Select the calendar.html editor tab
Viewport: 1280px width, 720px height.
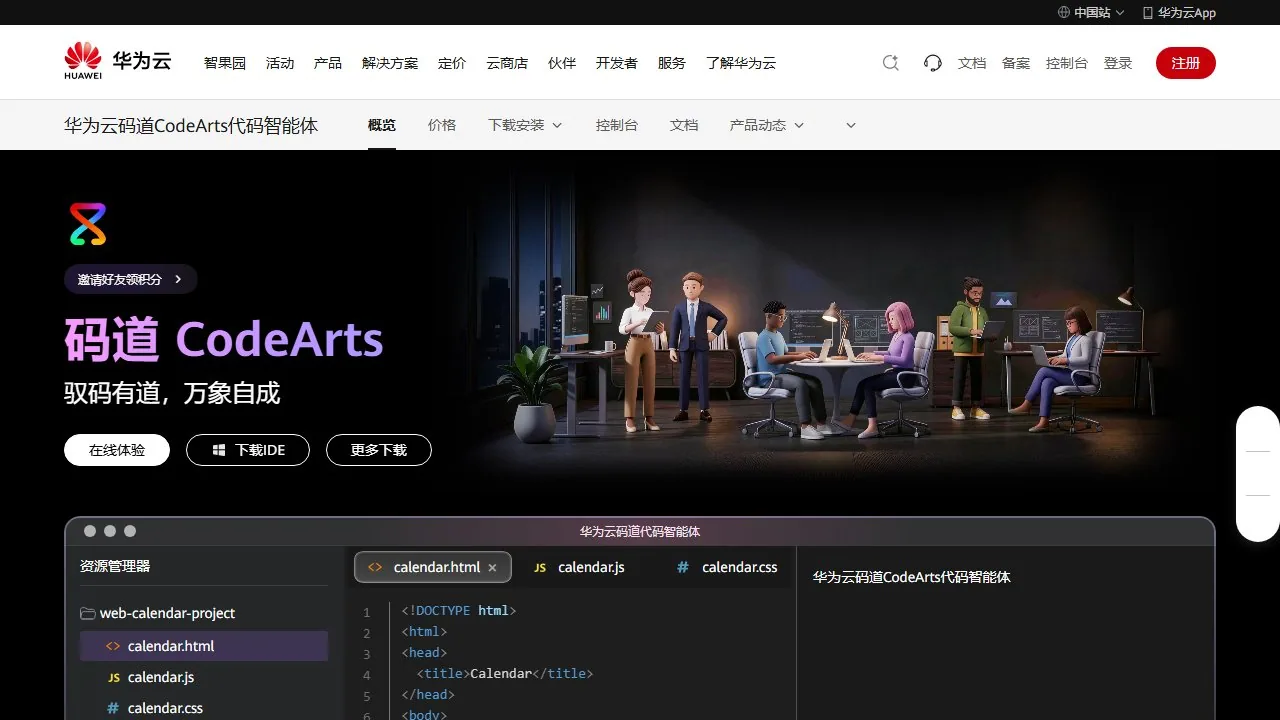(433, 567)
